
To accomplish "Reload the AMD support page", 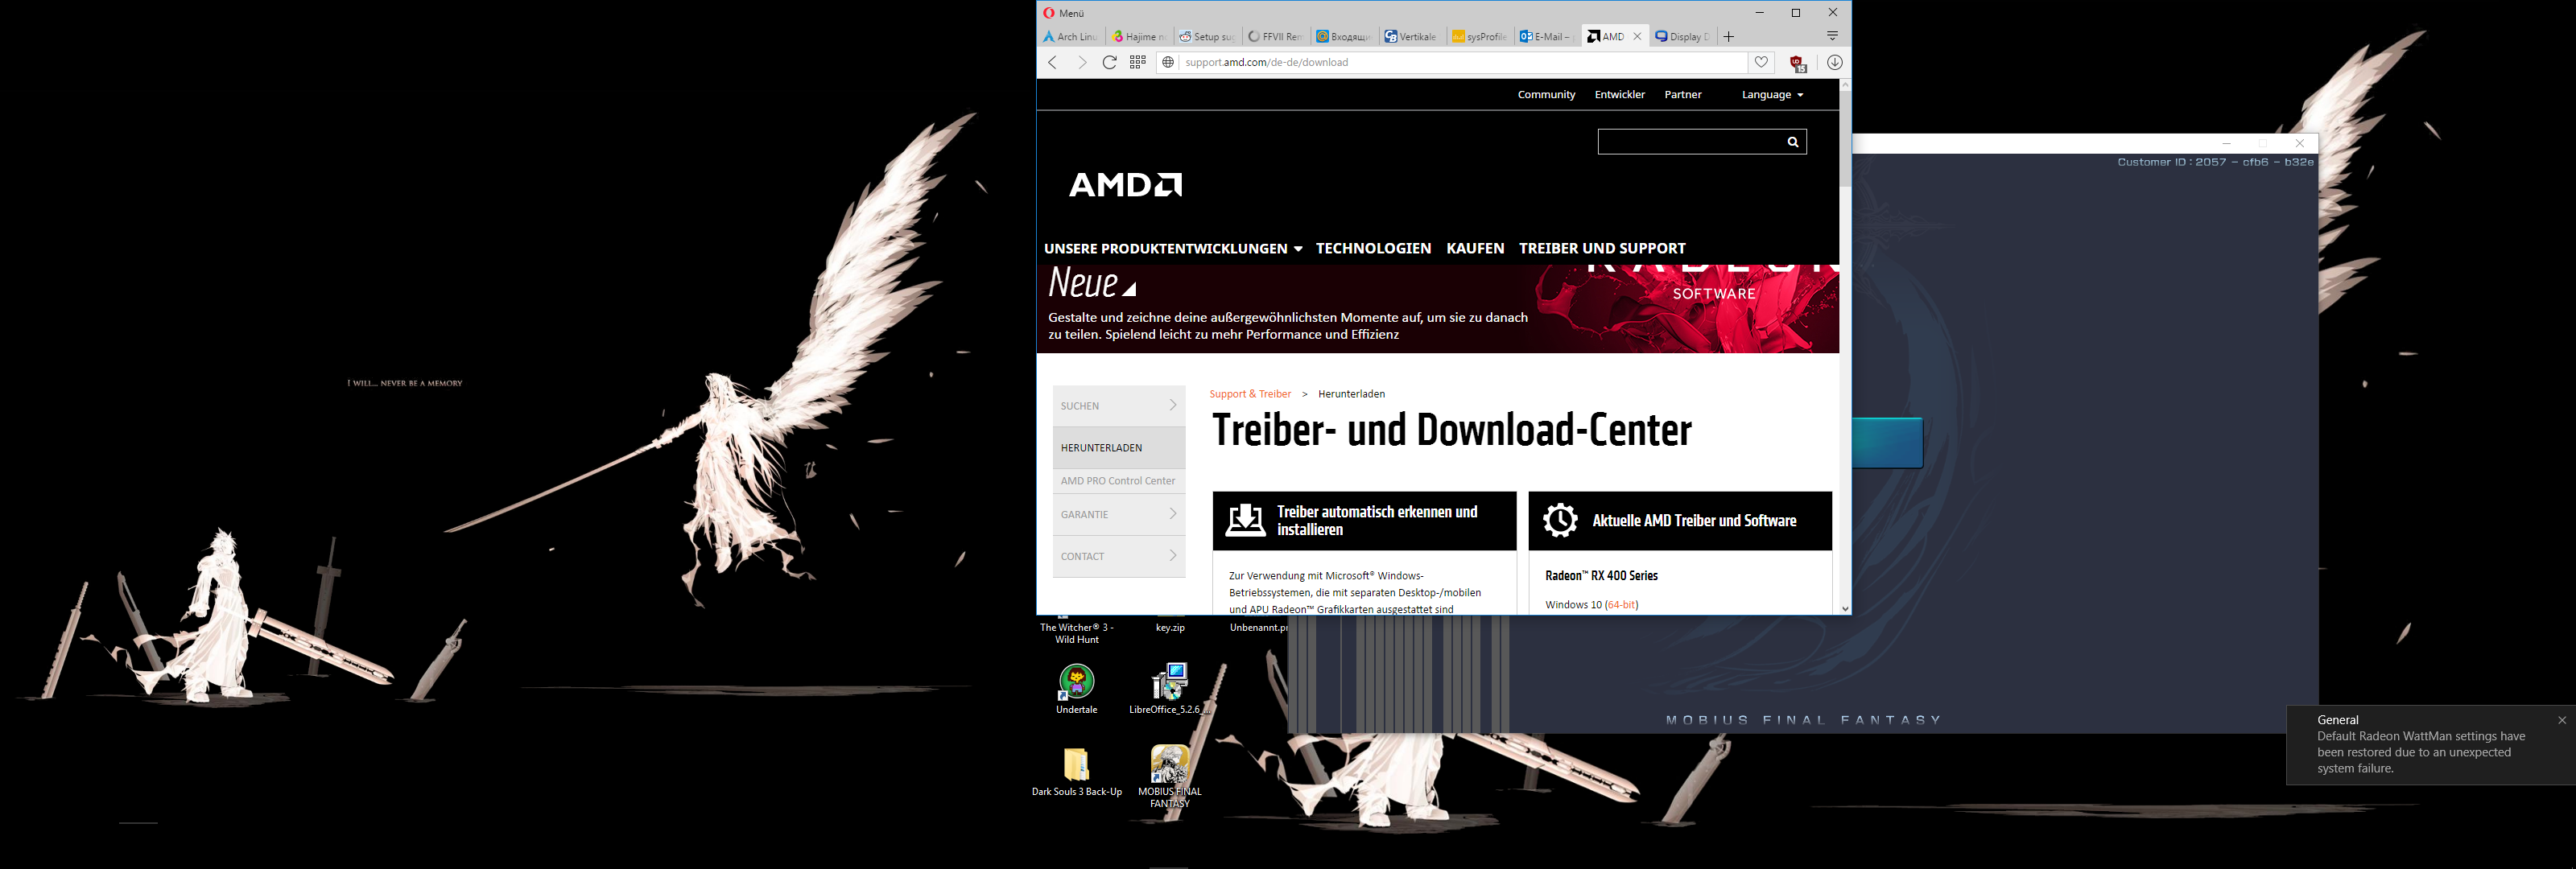I will (1109, 62).
